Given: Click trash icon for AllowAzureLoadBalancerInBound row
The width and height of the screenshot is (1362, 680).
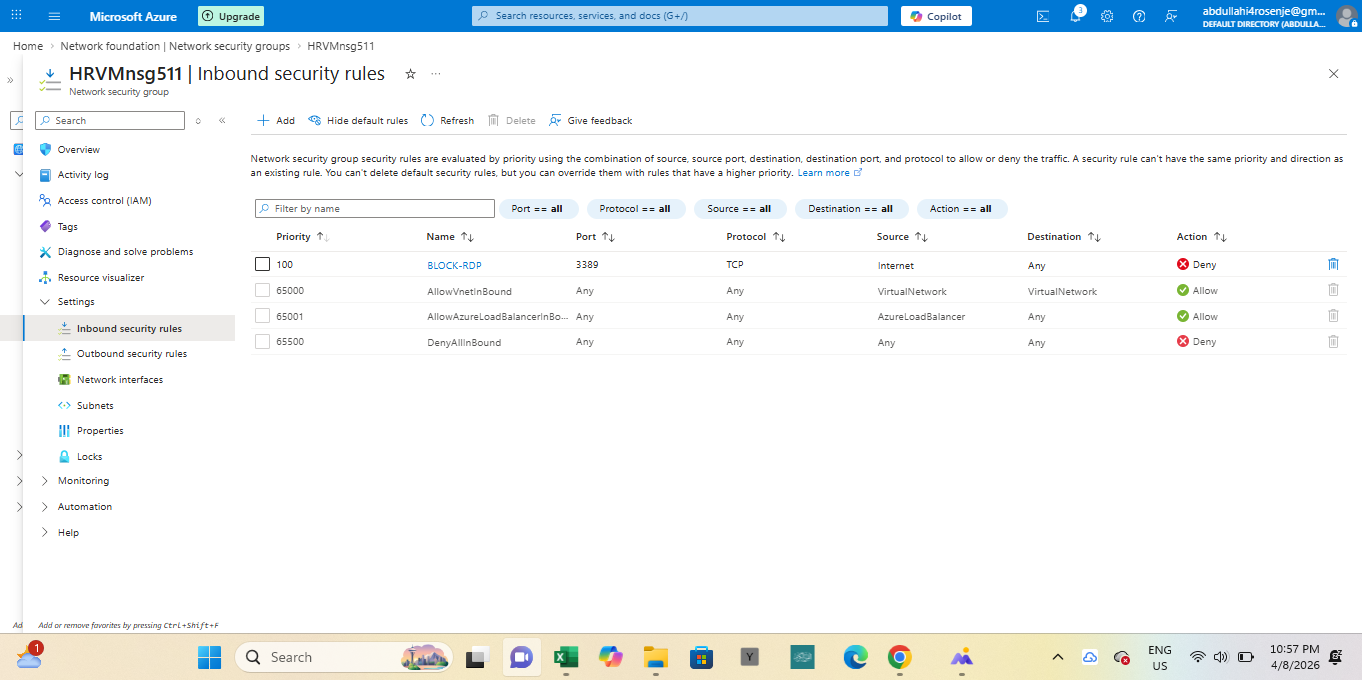Looking at the screenshot, I should point(1333,316).
